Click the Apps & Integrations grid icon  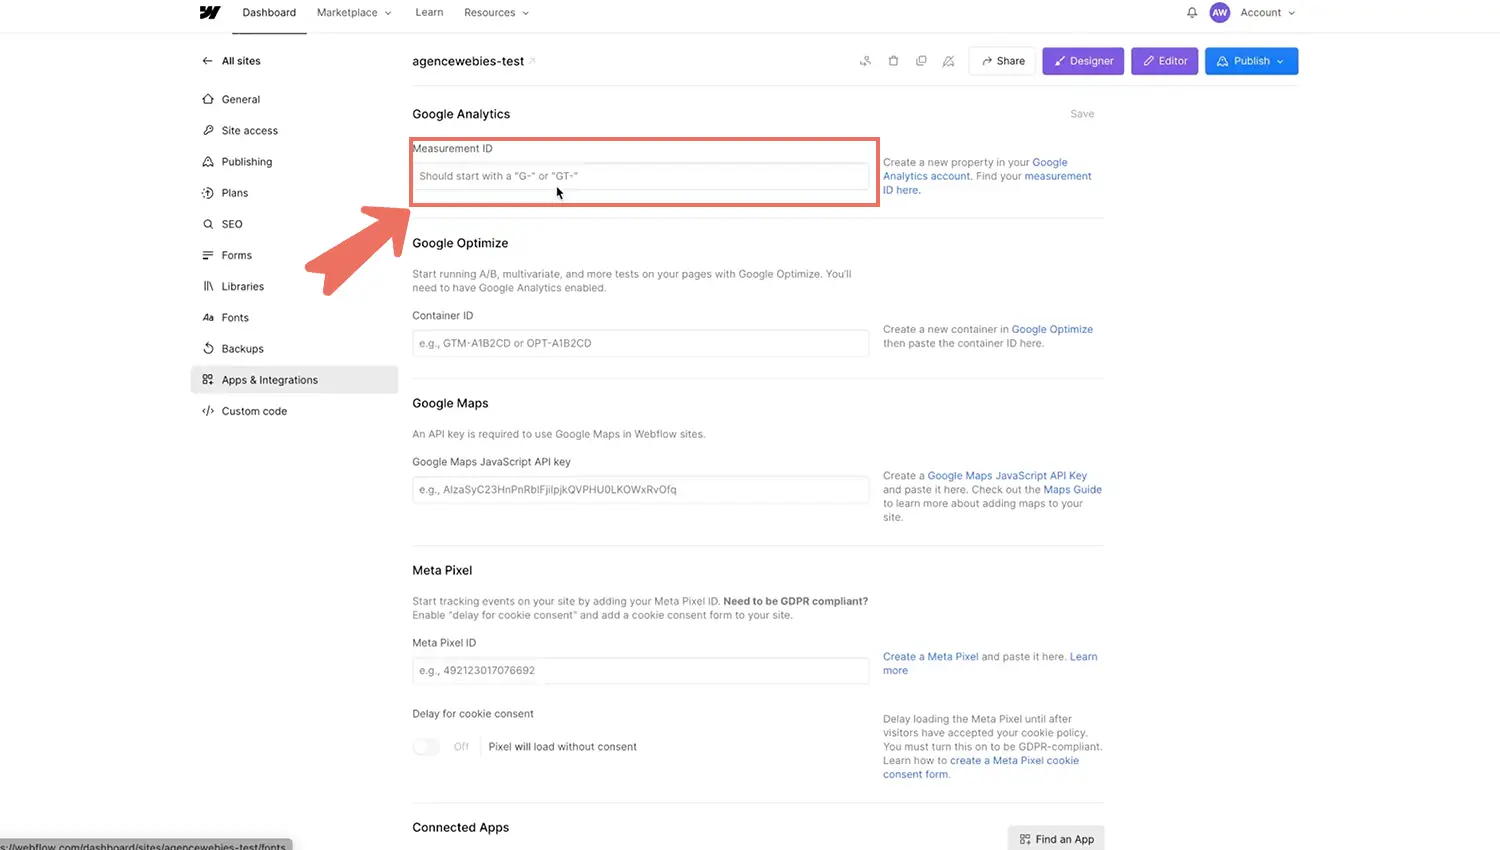click(208, 379)
